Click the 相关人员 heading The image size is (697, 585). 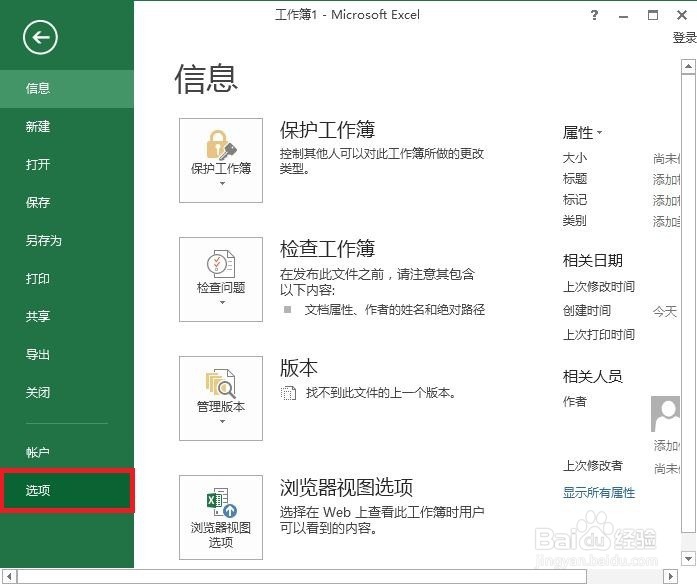click(593, 377)
